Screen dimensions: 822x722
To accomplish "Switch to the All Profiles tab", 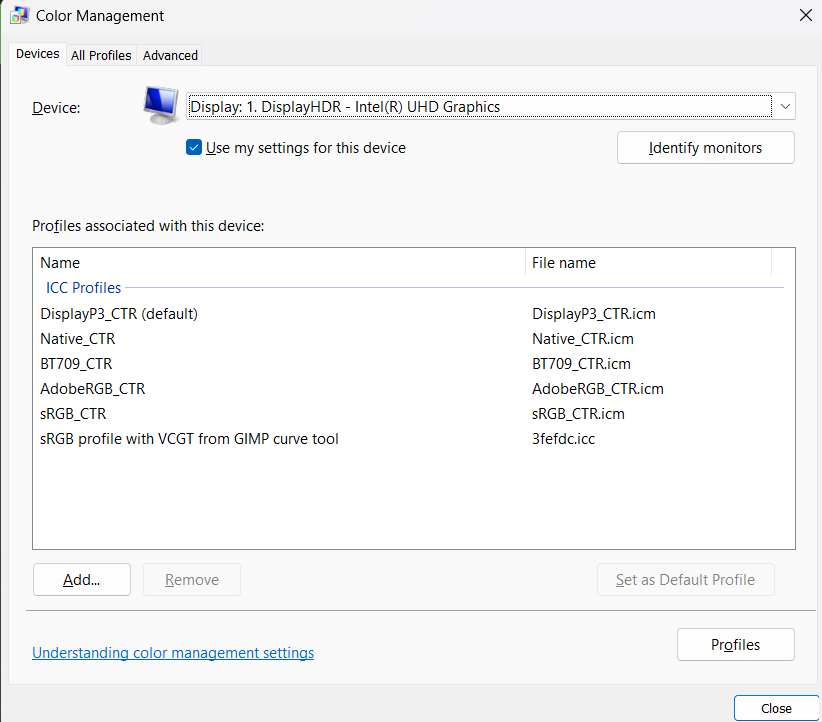I will tap(101, 55).
